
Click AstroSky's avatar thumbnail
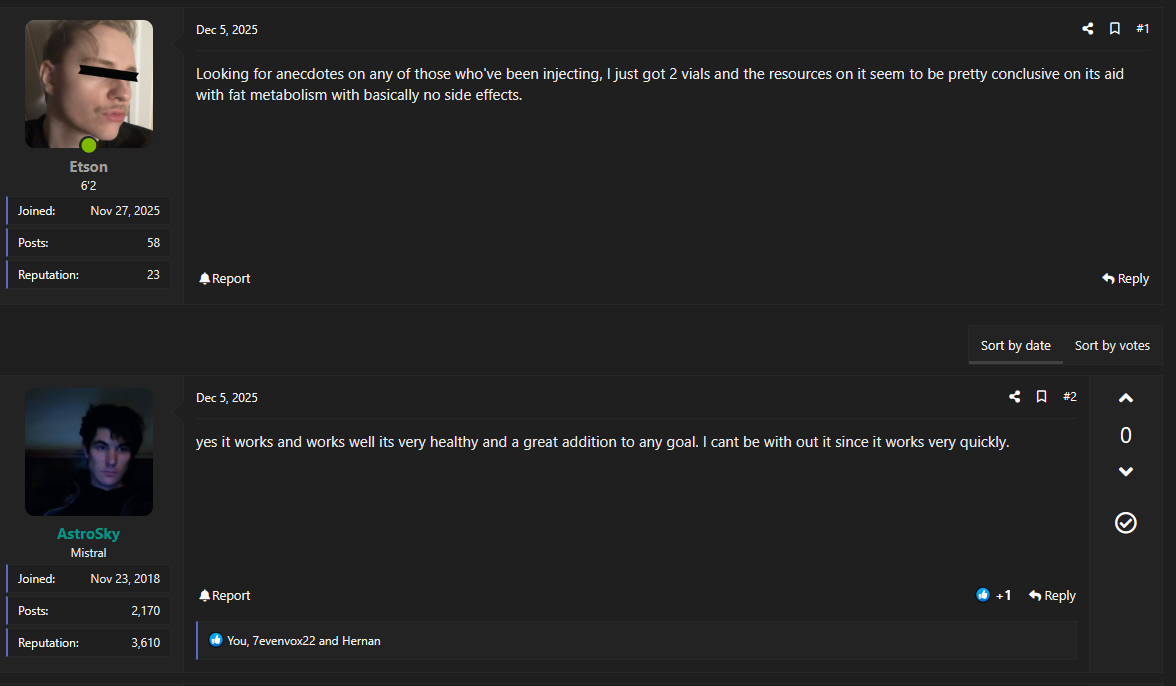pyautogui.click(x=89, y=452)
